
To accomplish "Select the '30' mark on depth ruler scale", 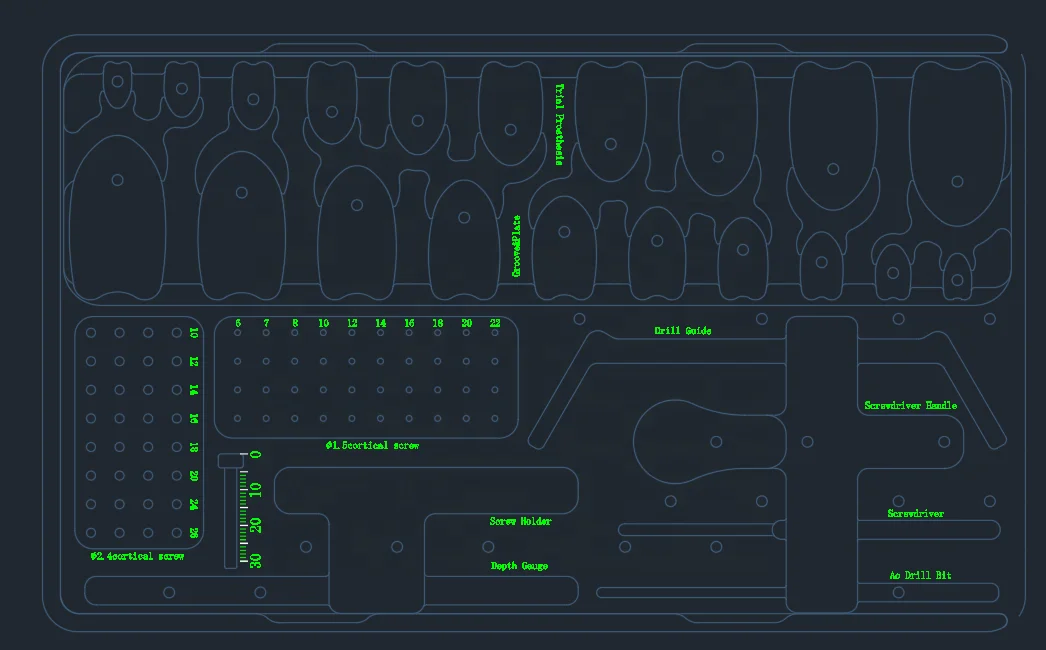I will click(x=255, y=560).
